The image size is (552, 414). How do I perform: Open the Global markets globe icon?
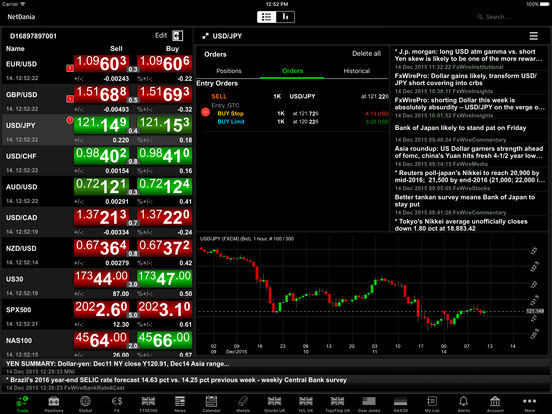(x=85, y=404)
